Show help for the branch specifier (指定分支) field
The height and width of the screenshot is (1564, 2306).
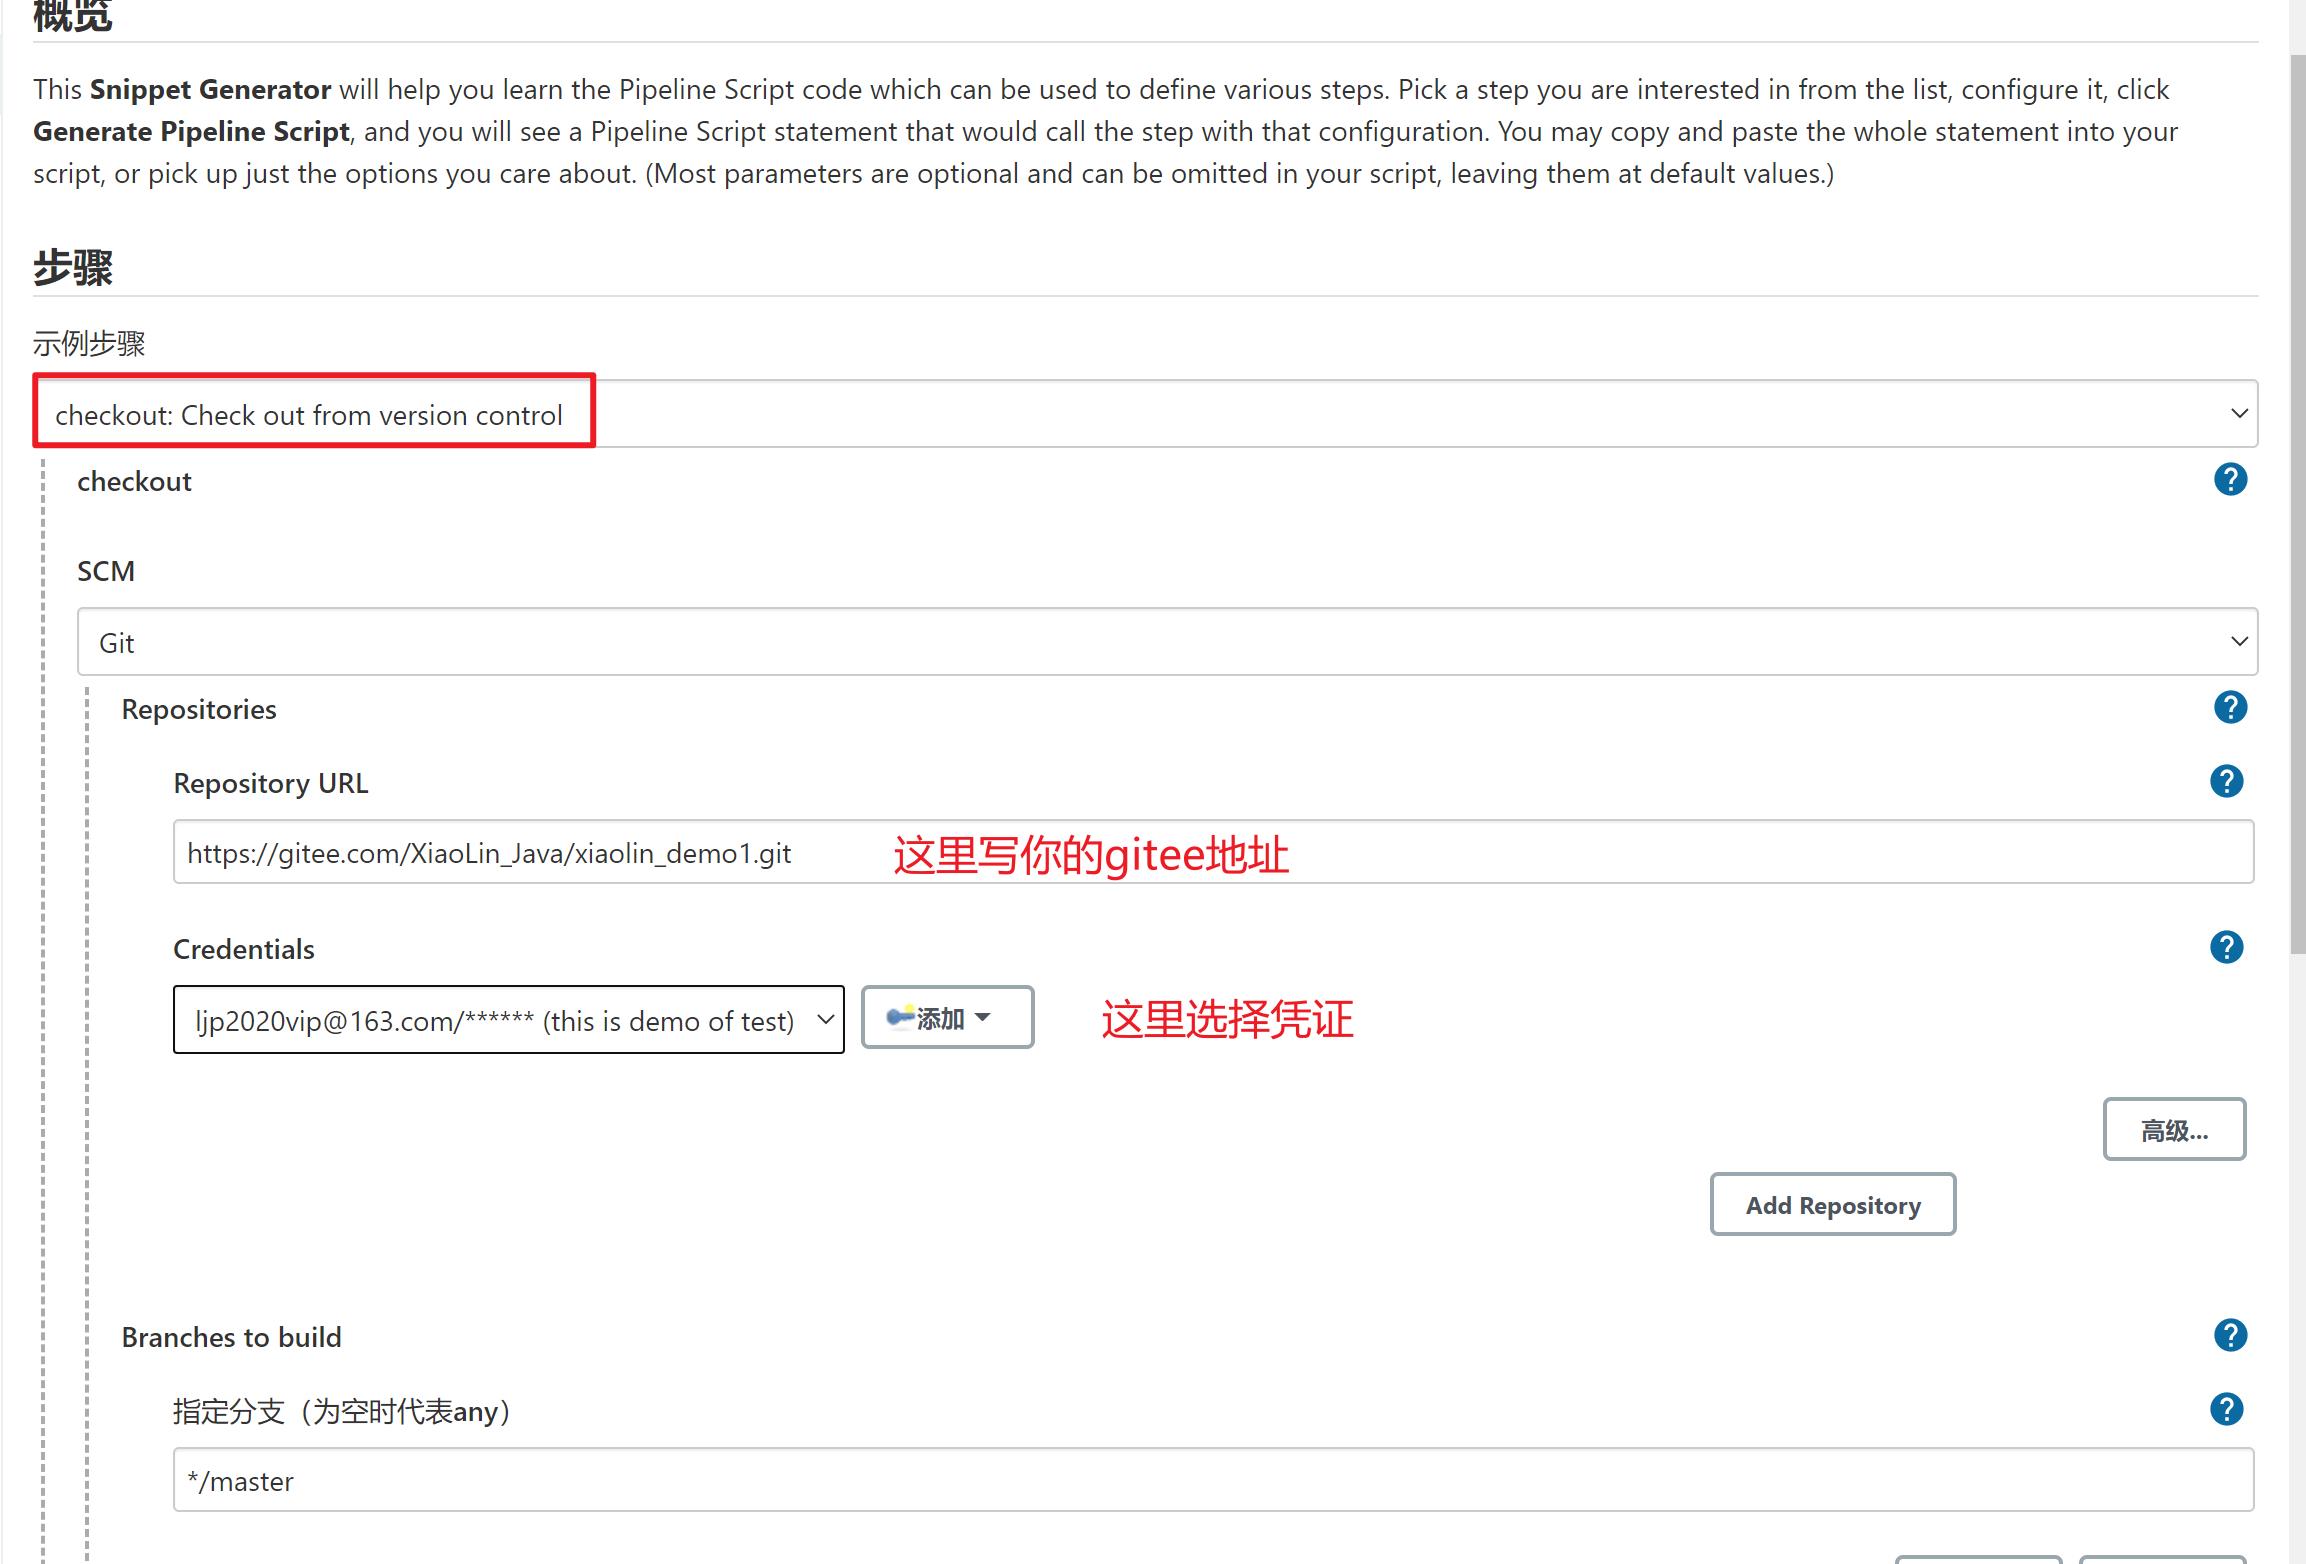2226,1410
